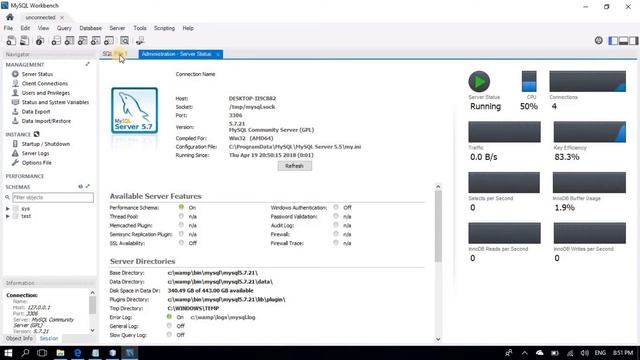The height and width of the screenshot is (360, 640).
Task: Click the Filter objects field
Action: (x=53, y=198)
